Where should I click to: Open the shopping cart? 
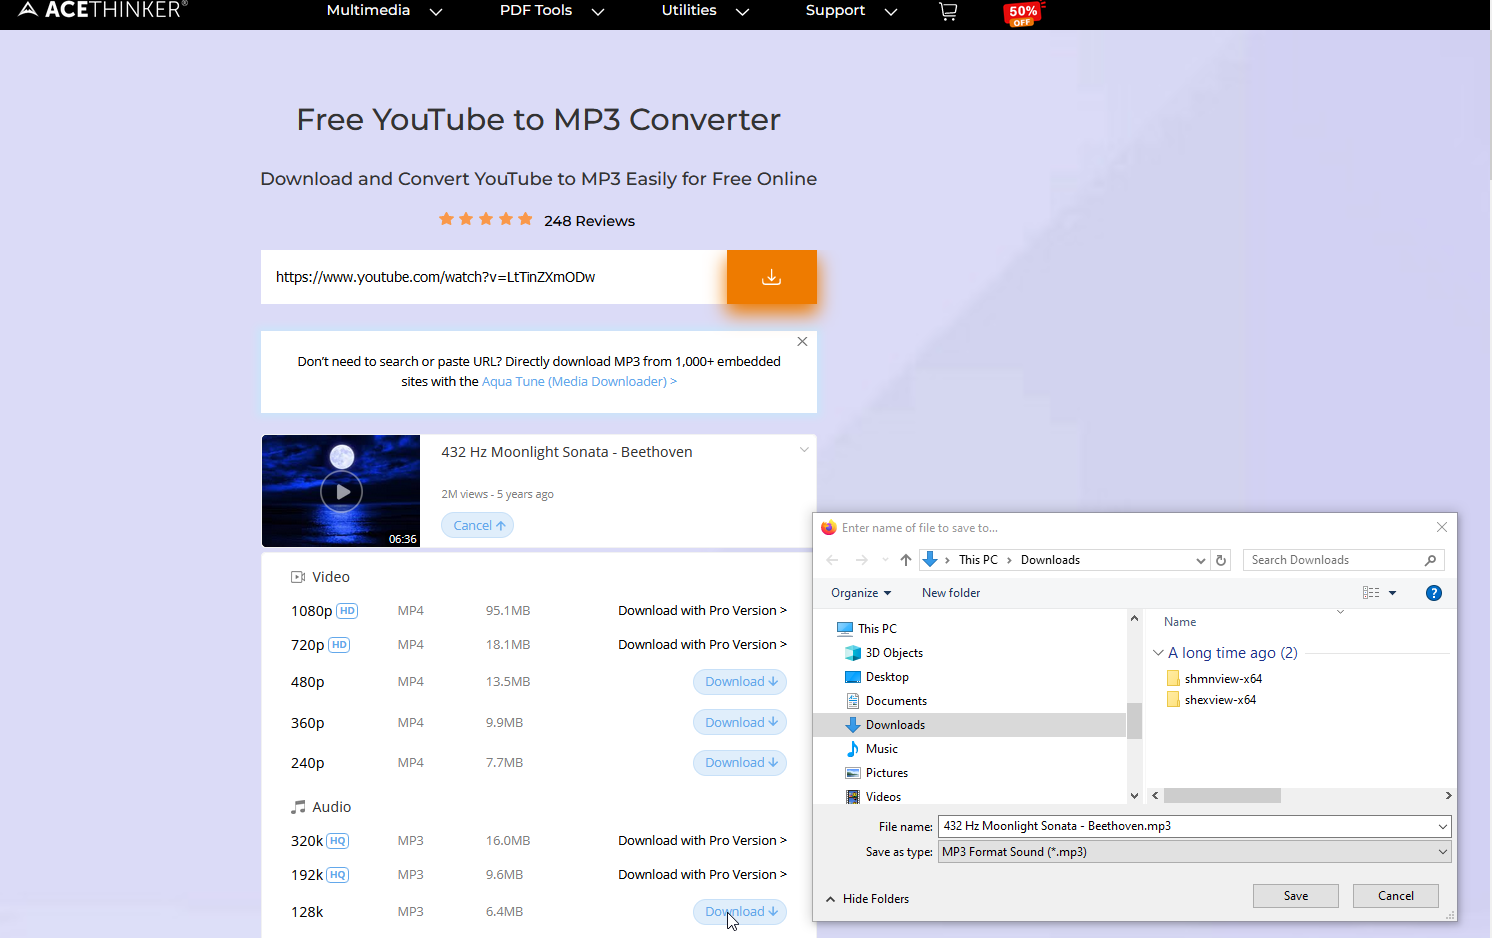947,12
